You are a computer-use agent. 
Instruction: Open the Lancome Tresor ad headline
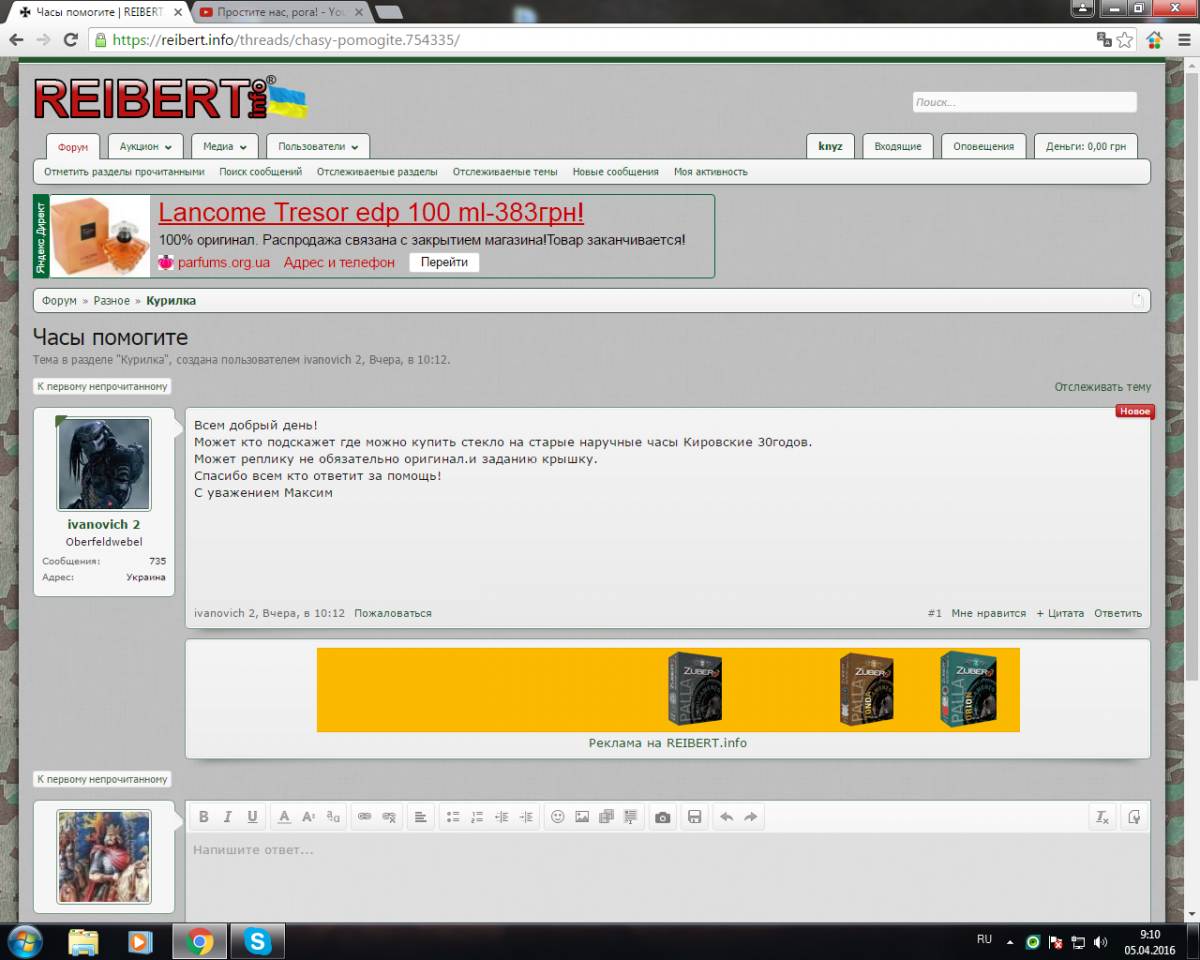click(371, 212)
